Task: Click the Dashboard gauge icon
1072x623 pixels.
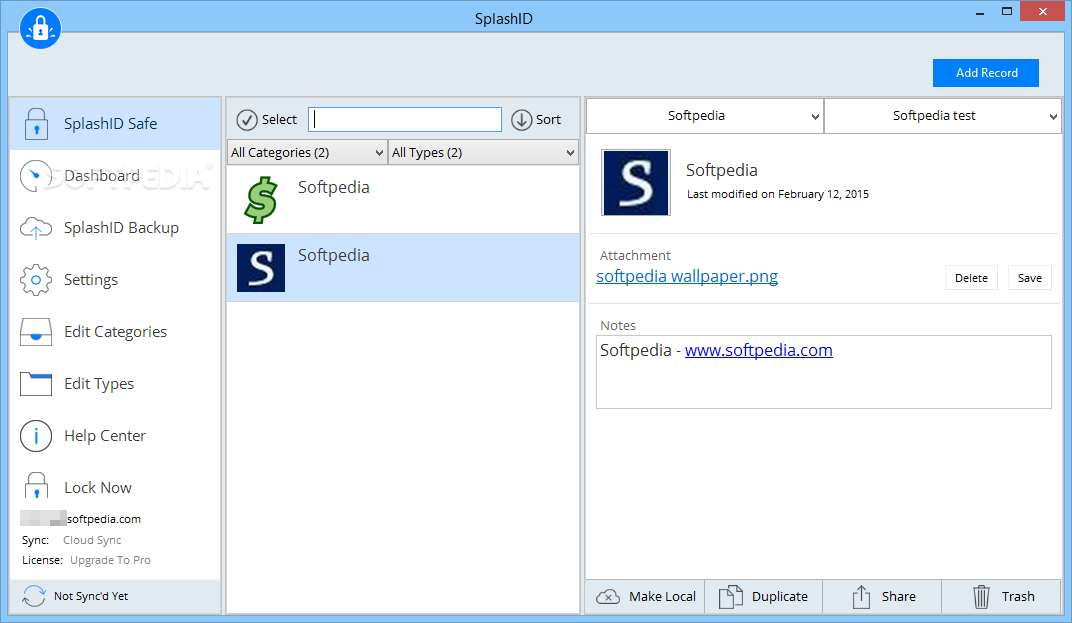Action: click(x=36, y=176)
